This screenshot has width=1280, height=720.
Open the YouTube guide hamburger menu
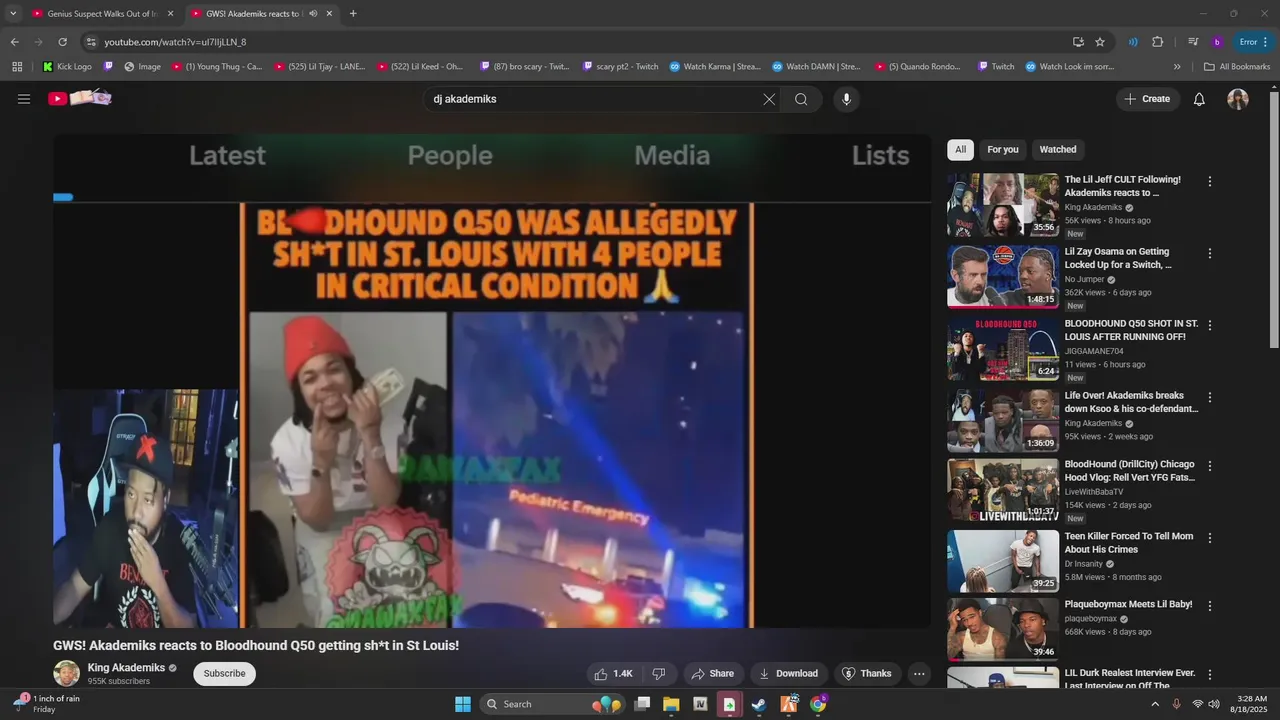24,99
